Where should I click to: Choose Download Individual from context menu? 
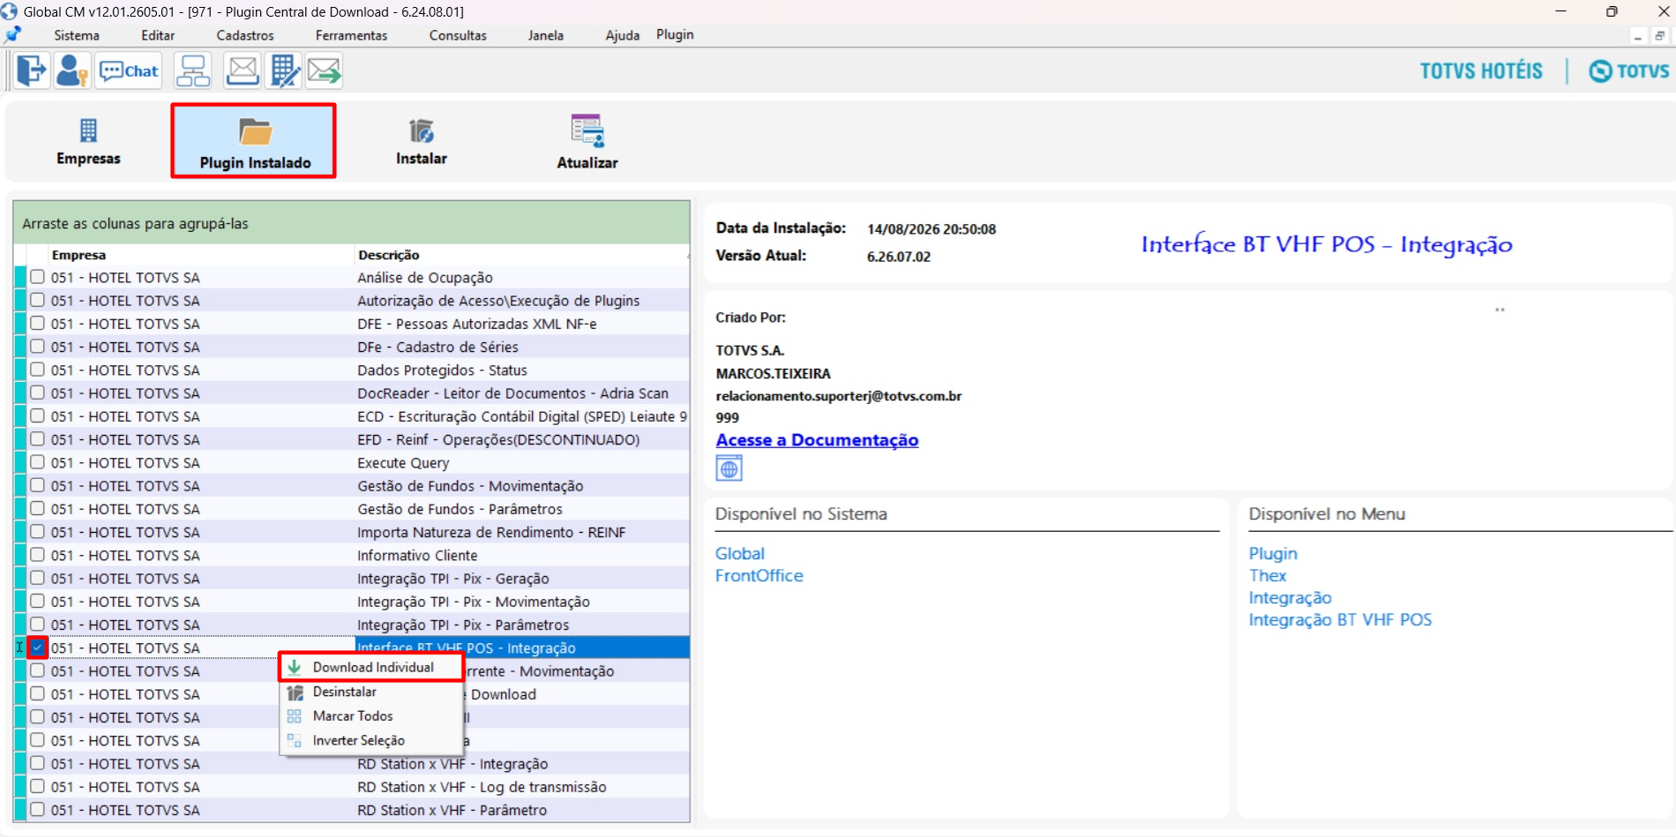372,667
